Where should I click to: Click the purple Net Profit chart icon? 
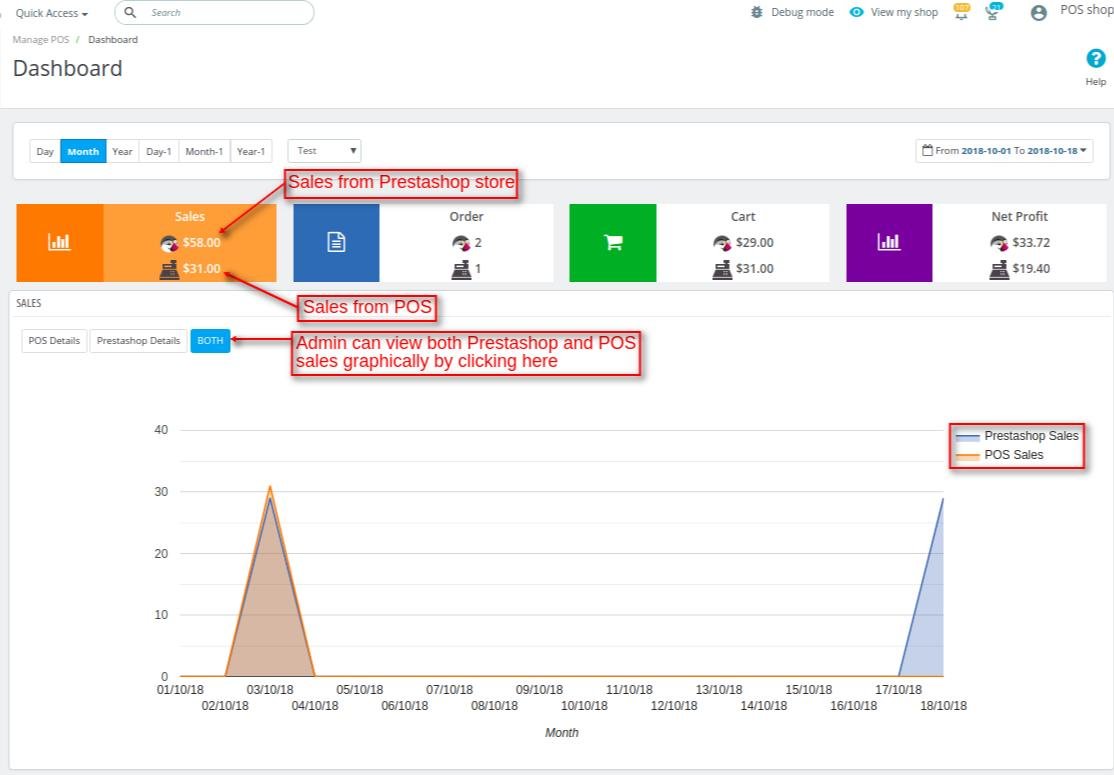(889, 242)
